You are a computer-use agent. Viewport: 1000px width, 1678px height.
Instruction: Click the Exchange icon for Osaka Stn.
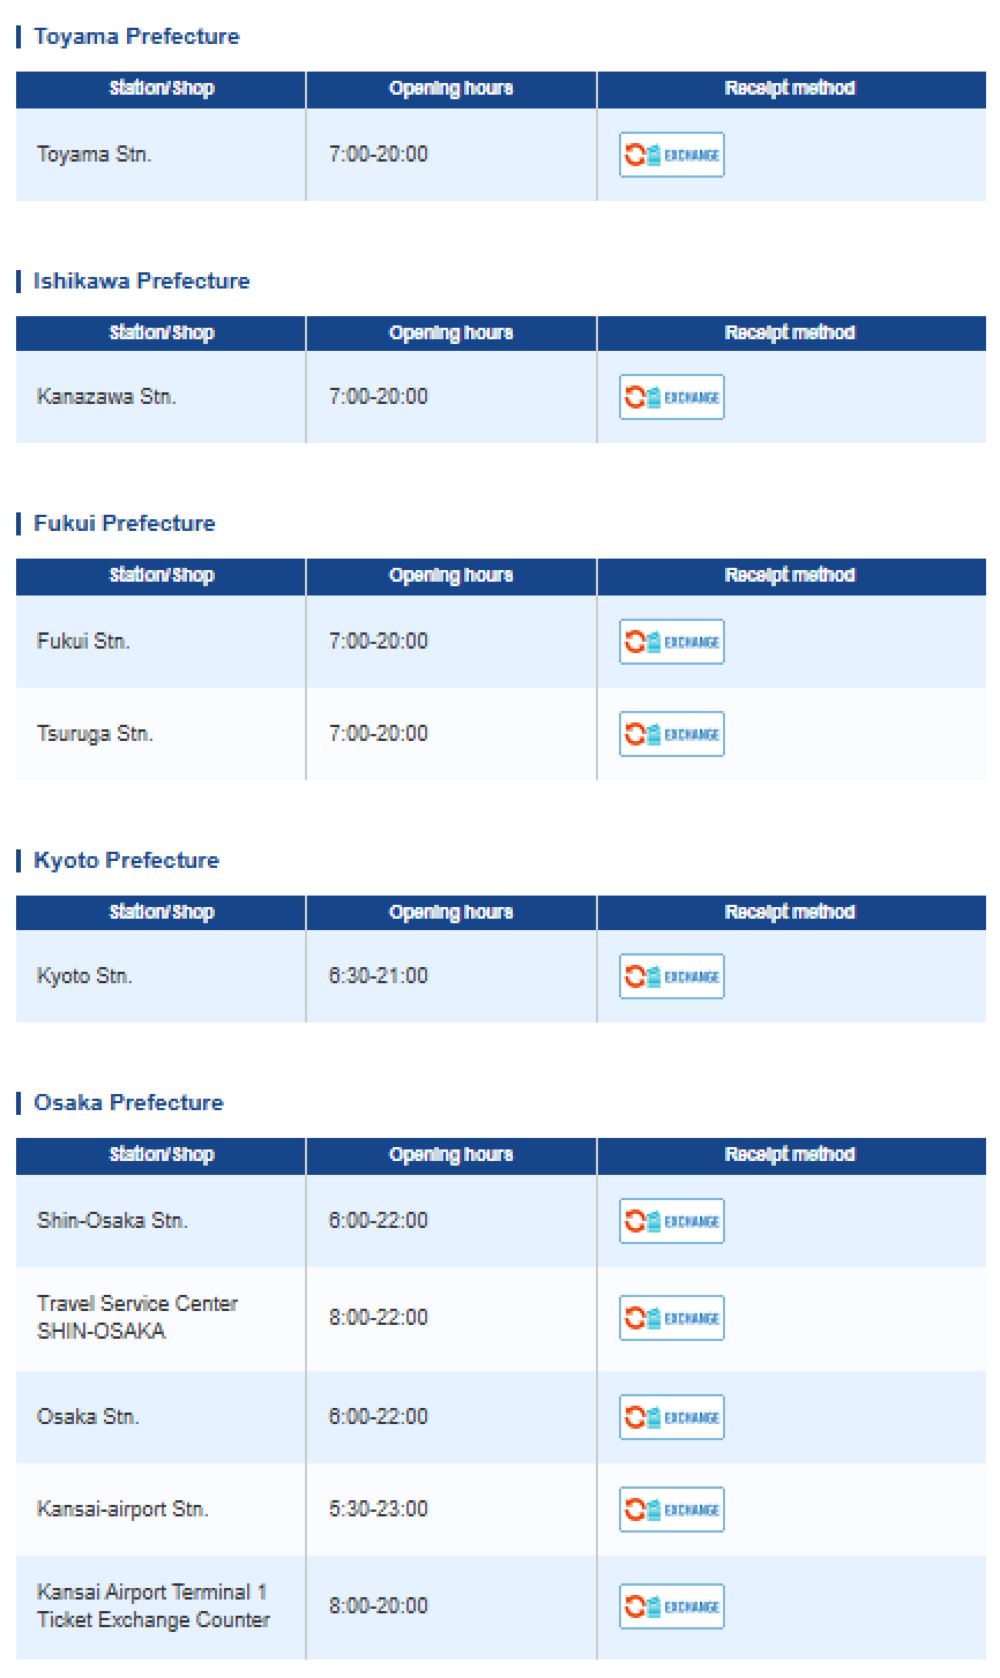[671, 1417]
